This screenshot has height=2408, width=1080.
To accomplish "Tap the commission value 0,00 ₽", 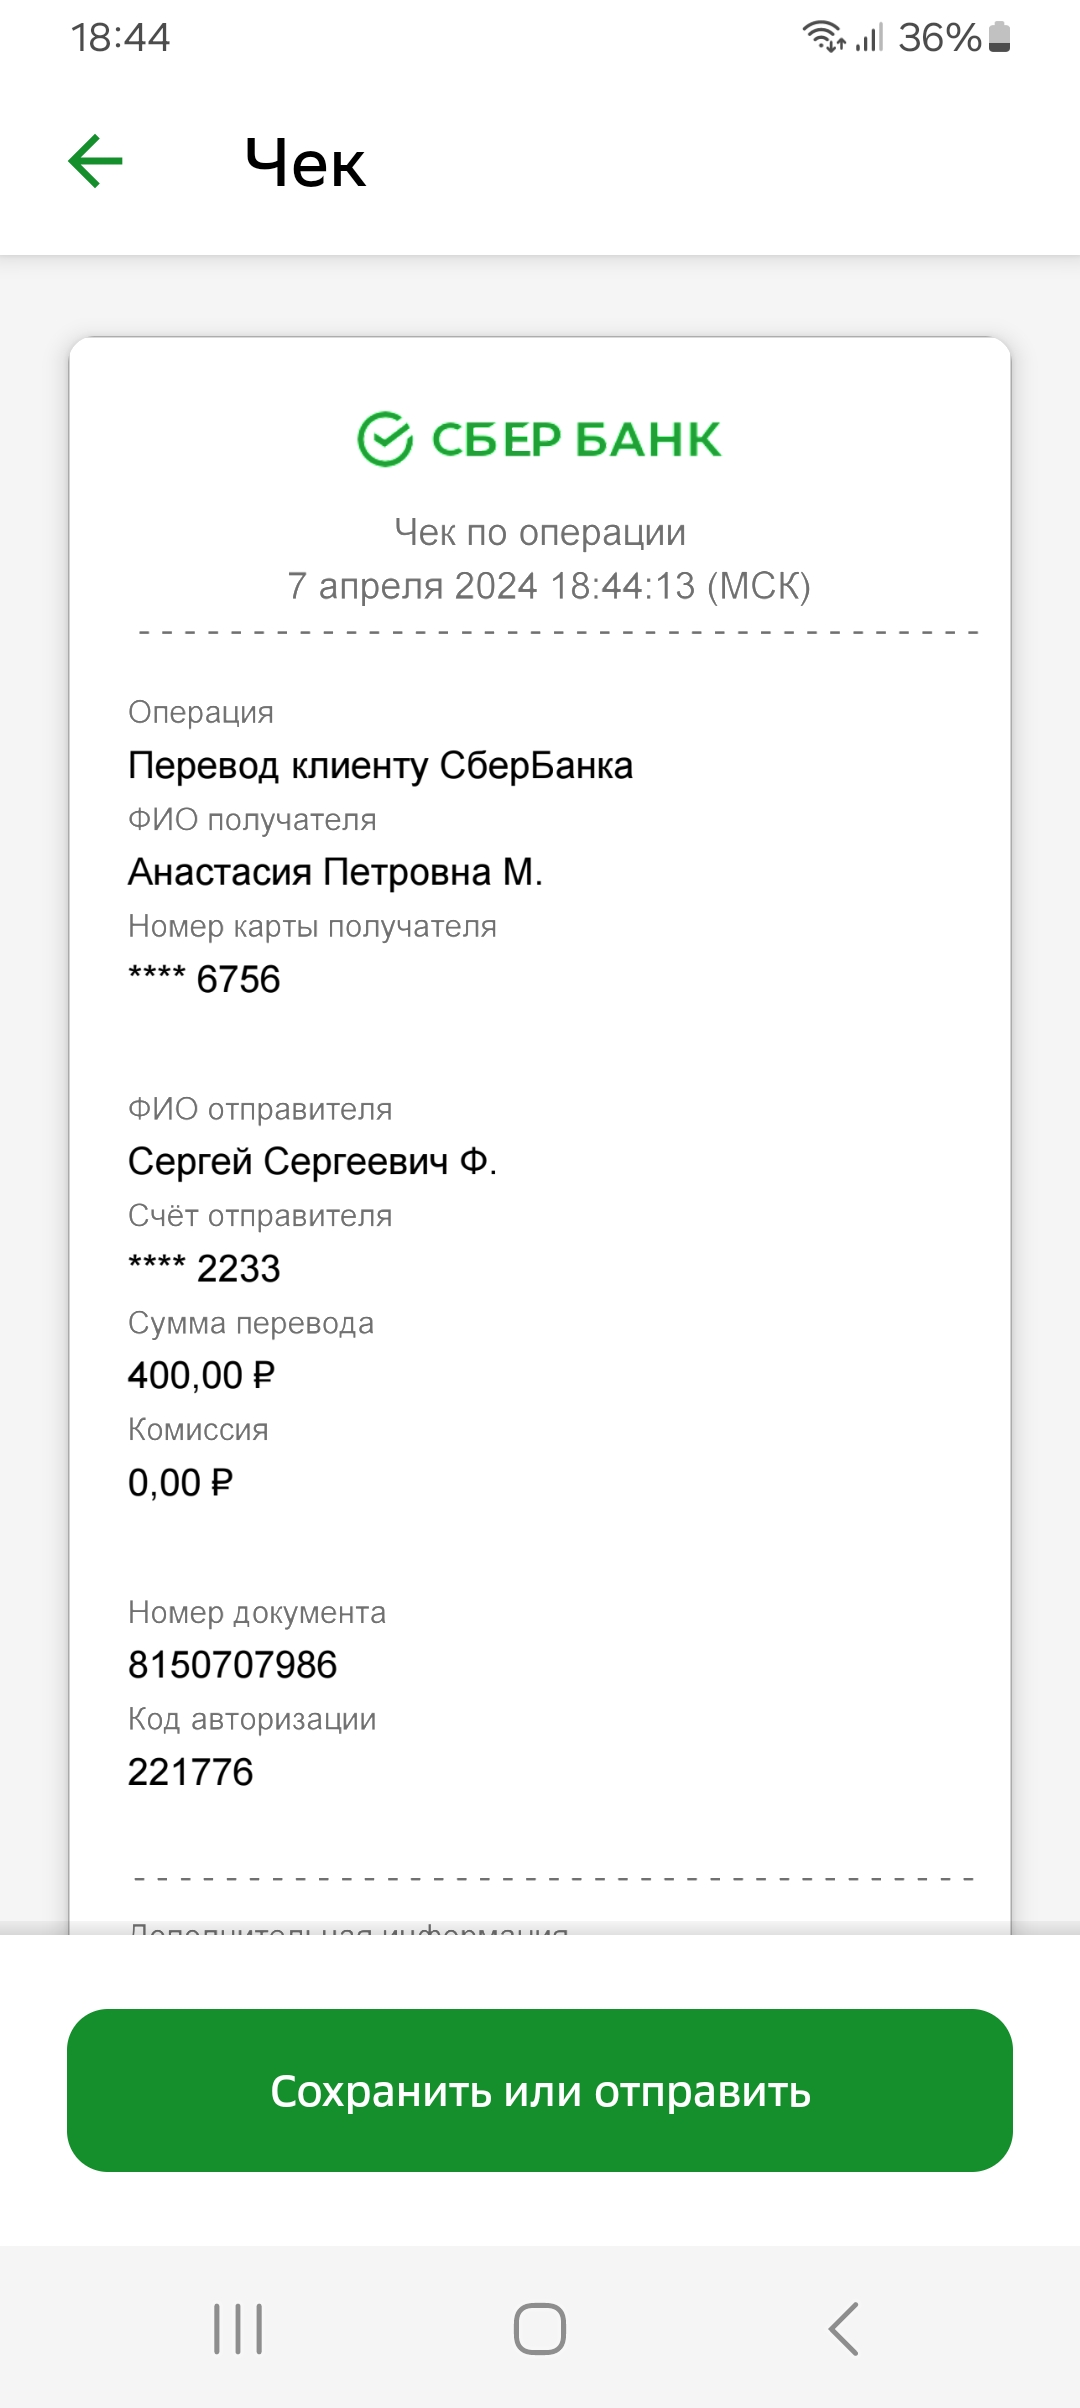I will tap(180, 1482).
